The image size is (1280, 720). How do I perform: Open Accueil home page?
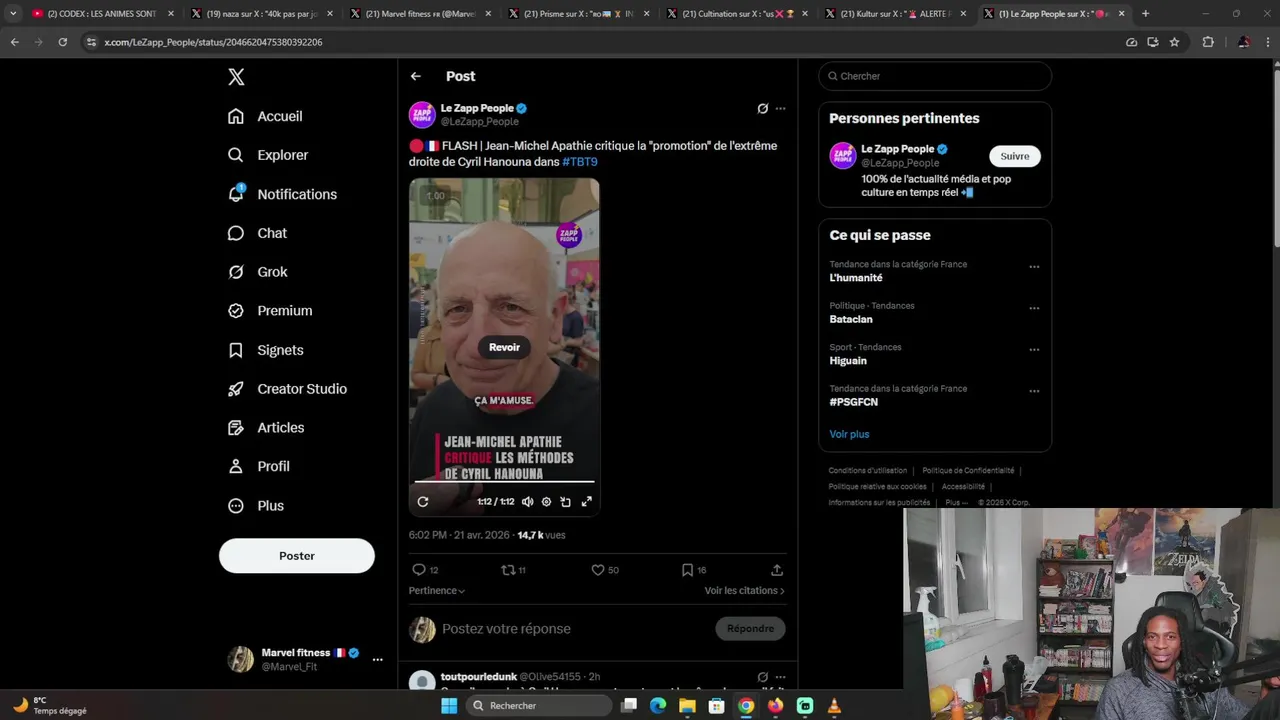point(265,116)
